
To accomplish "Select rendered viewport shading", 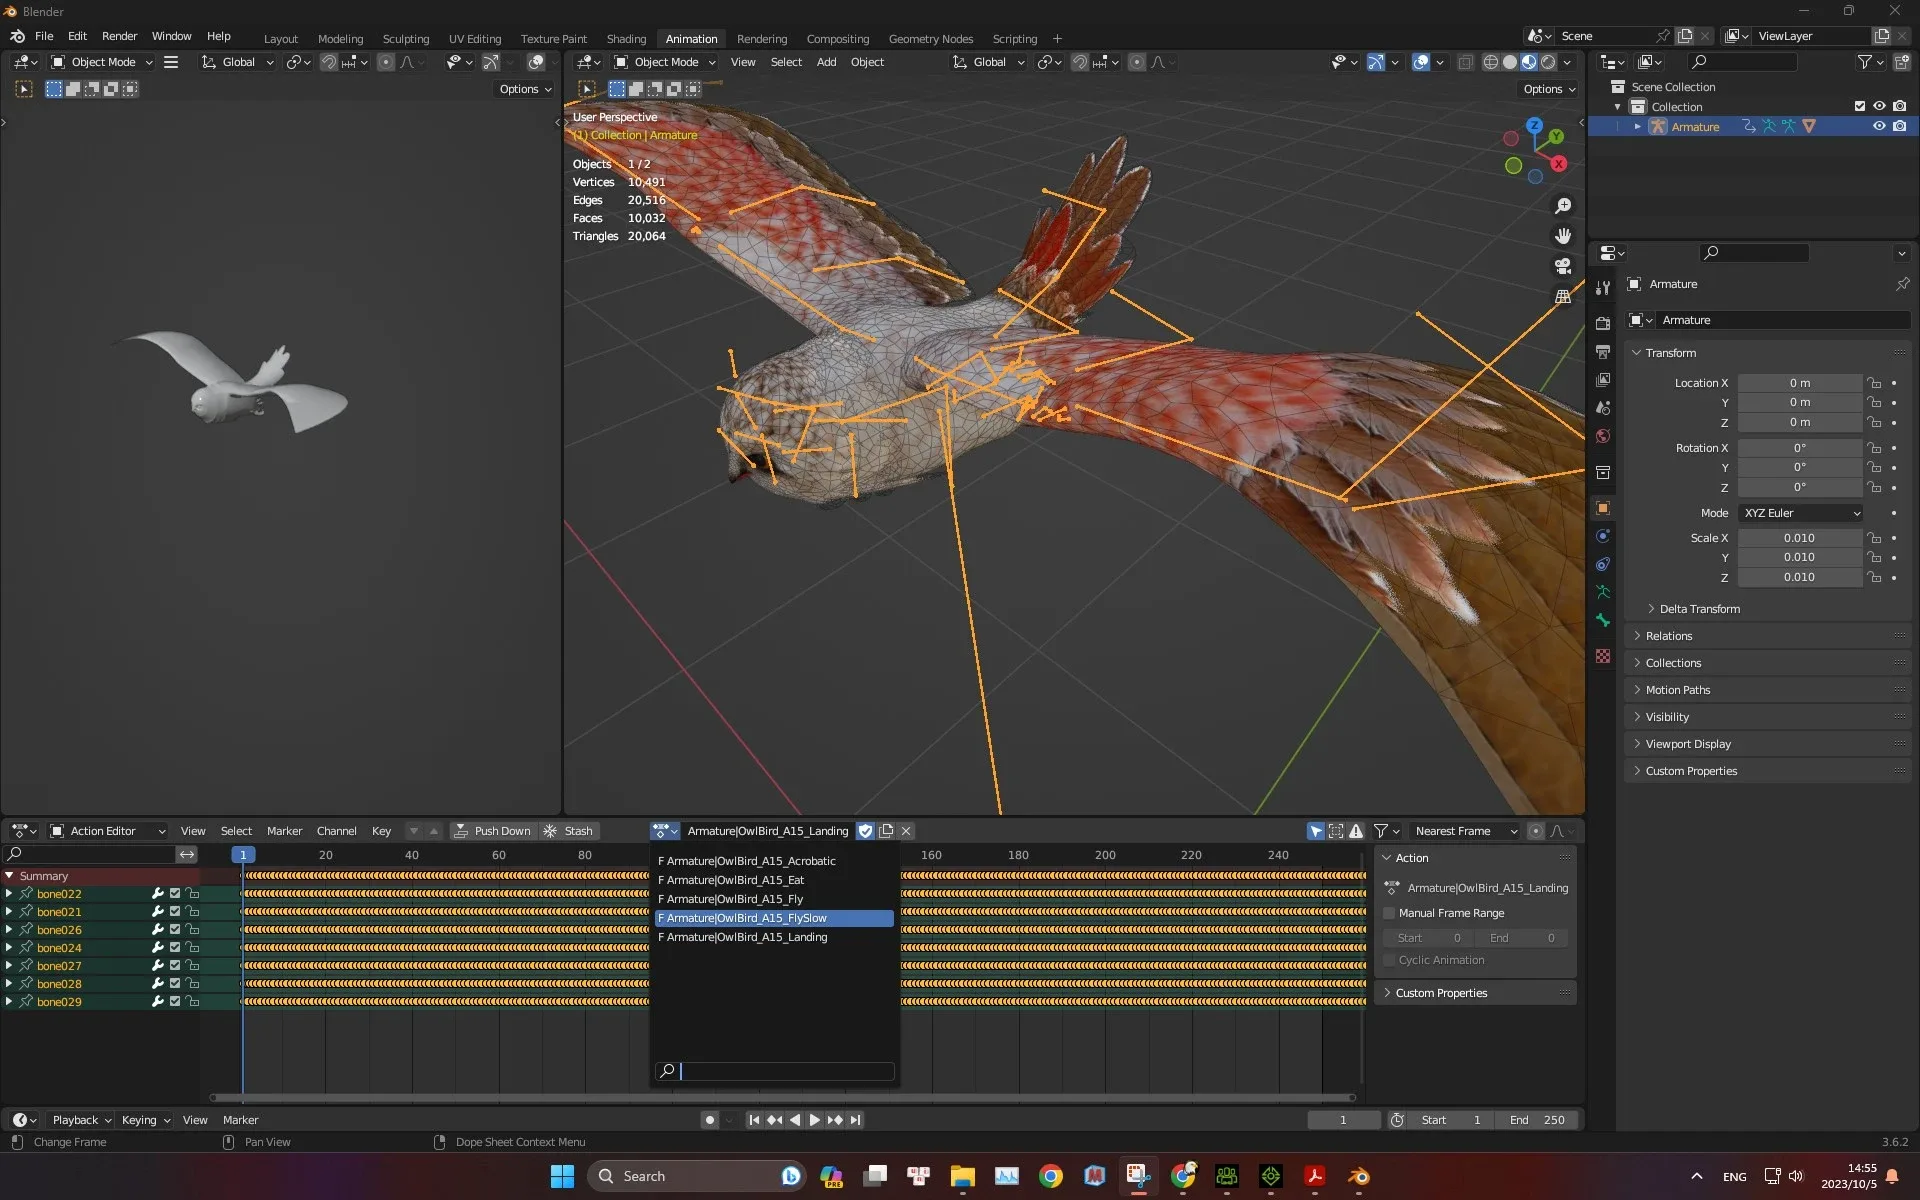I will [1548, 62].
